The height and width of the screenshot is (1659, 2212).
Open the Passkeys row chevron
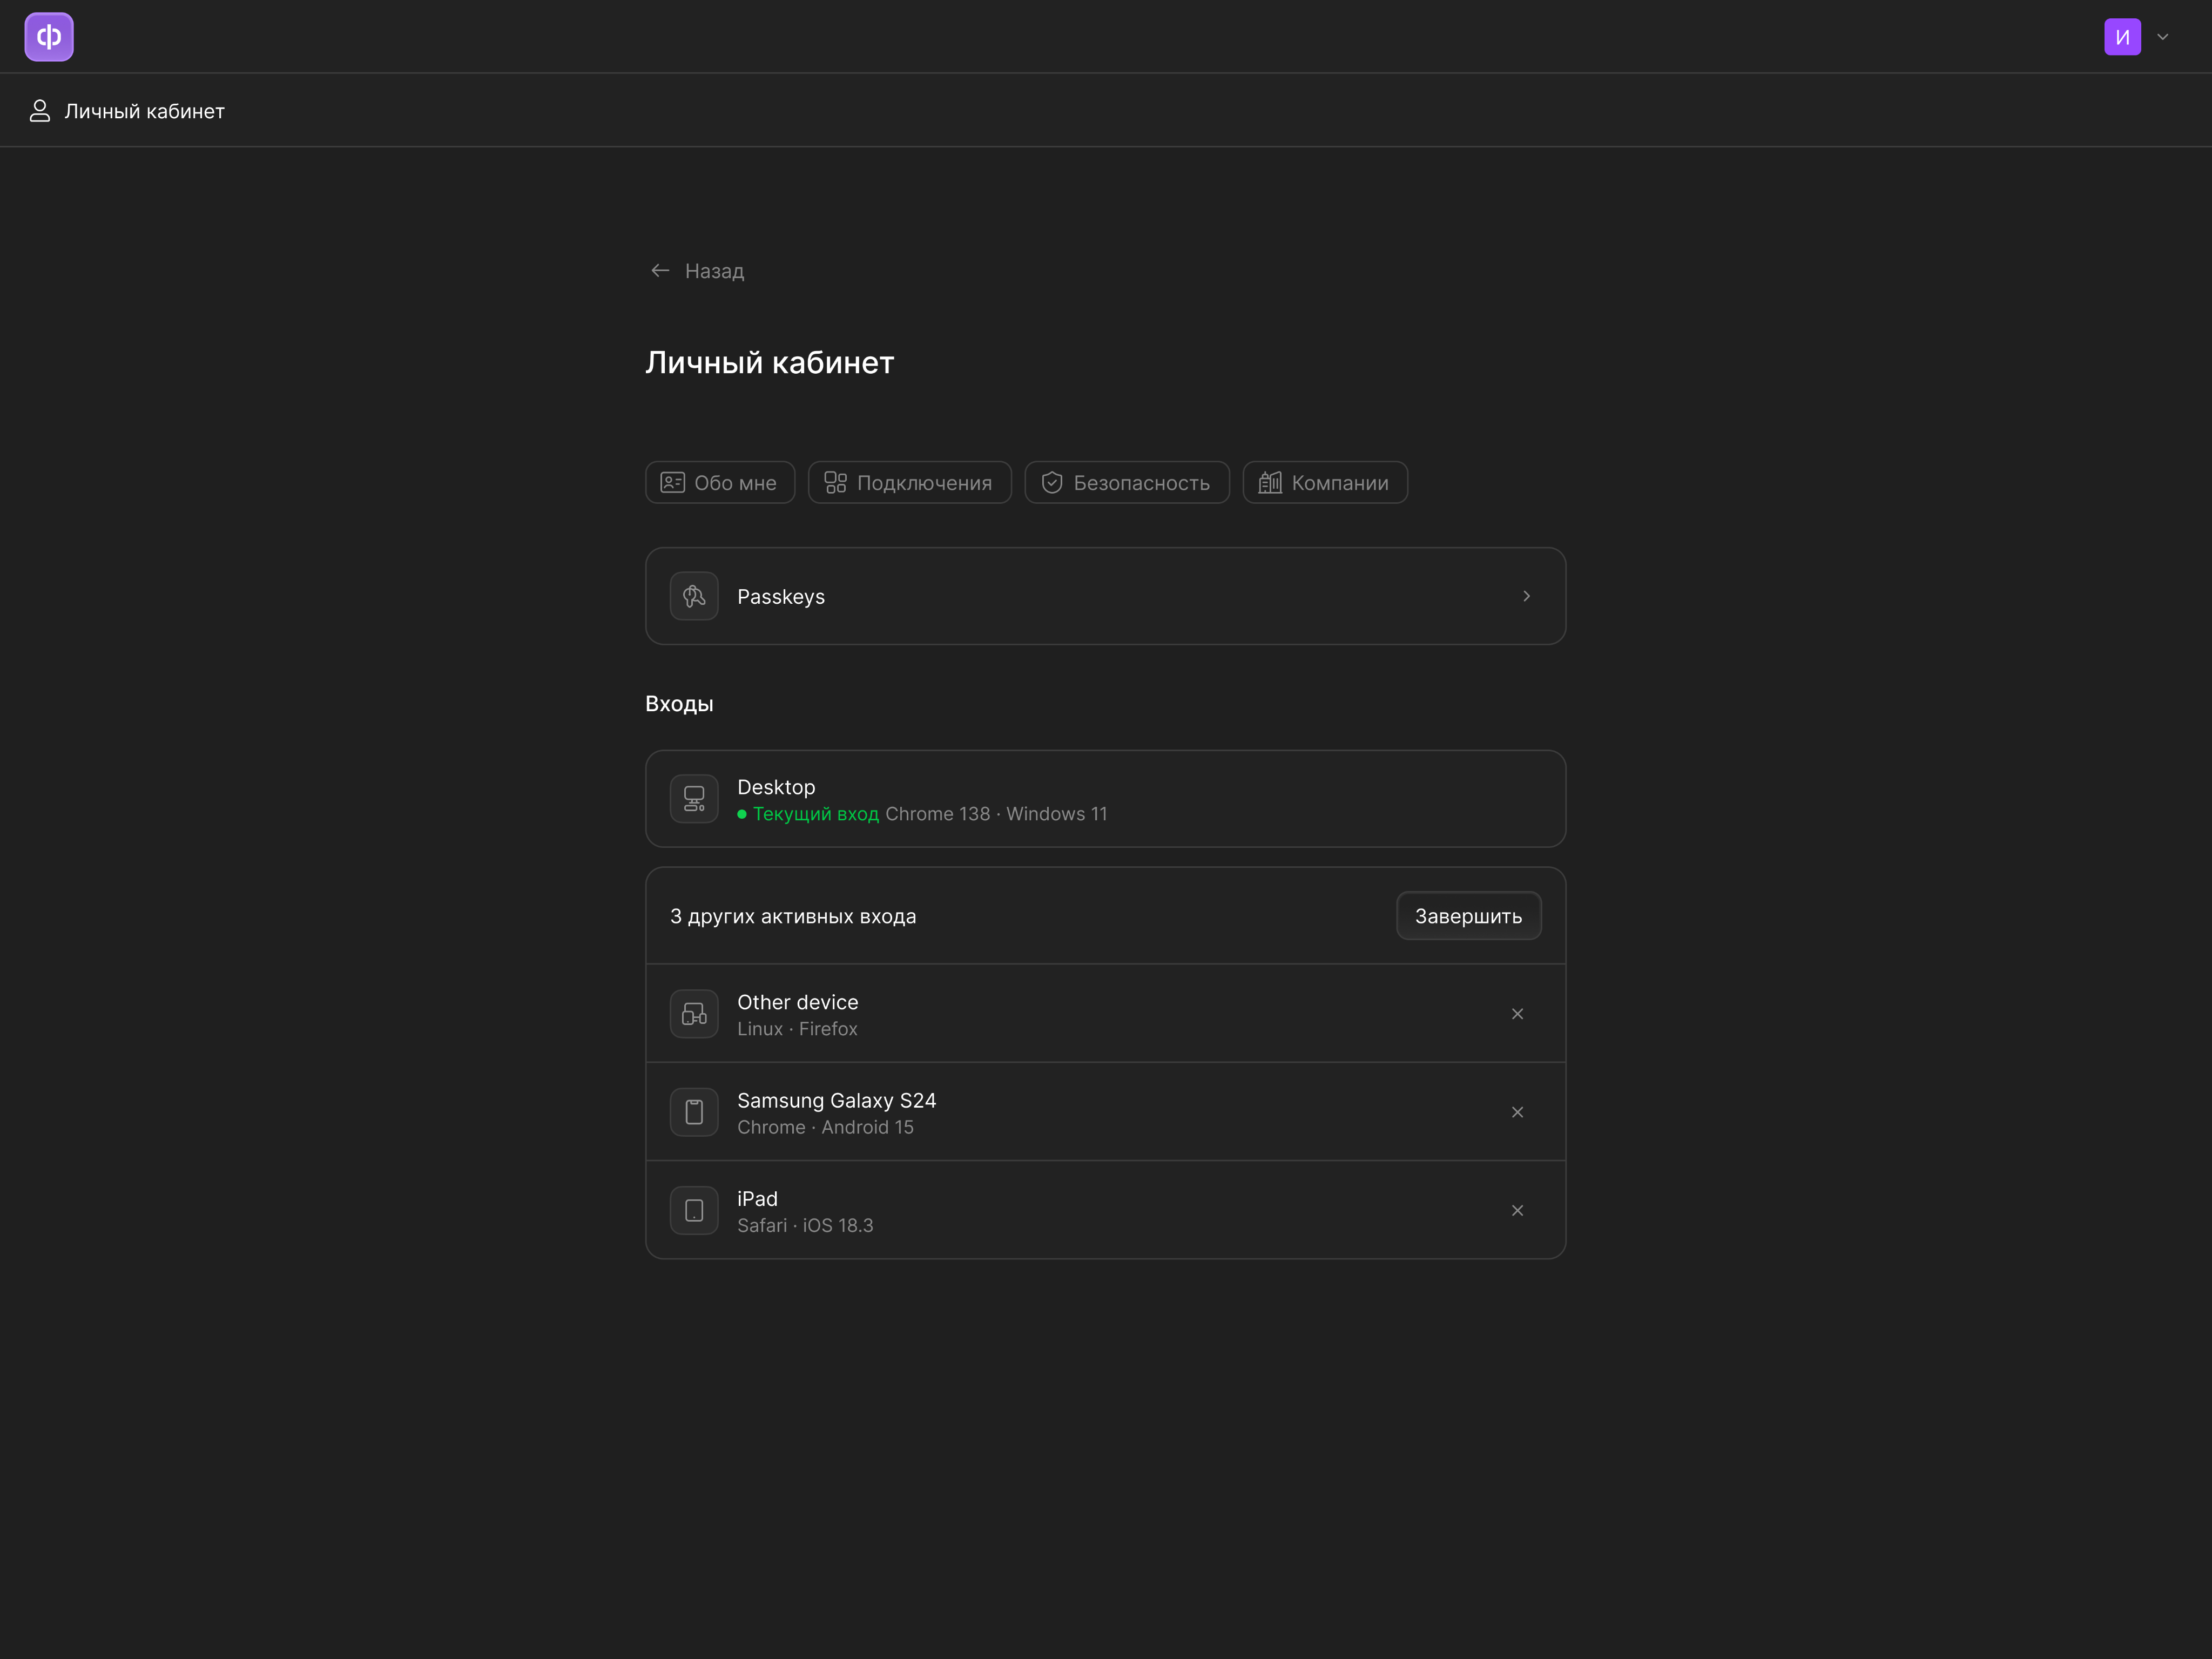[x=1526, y=596]
